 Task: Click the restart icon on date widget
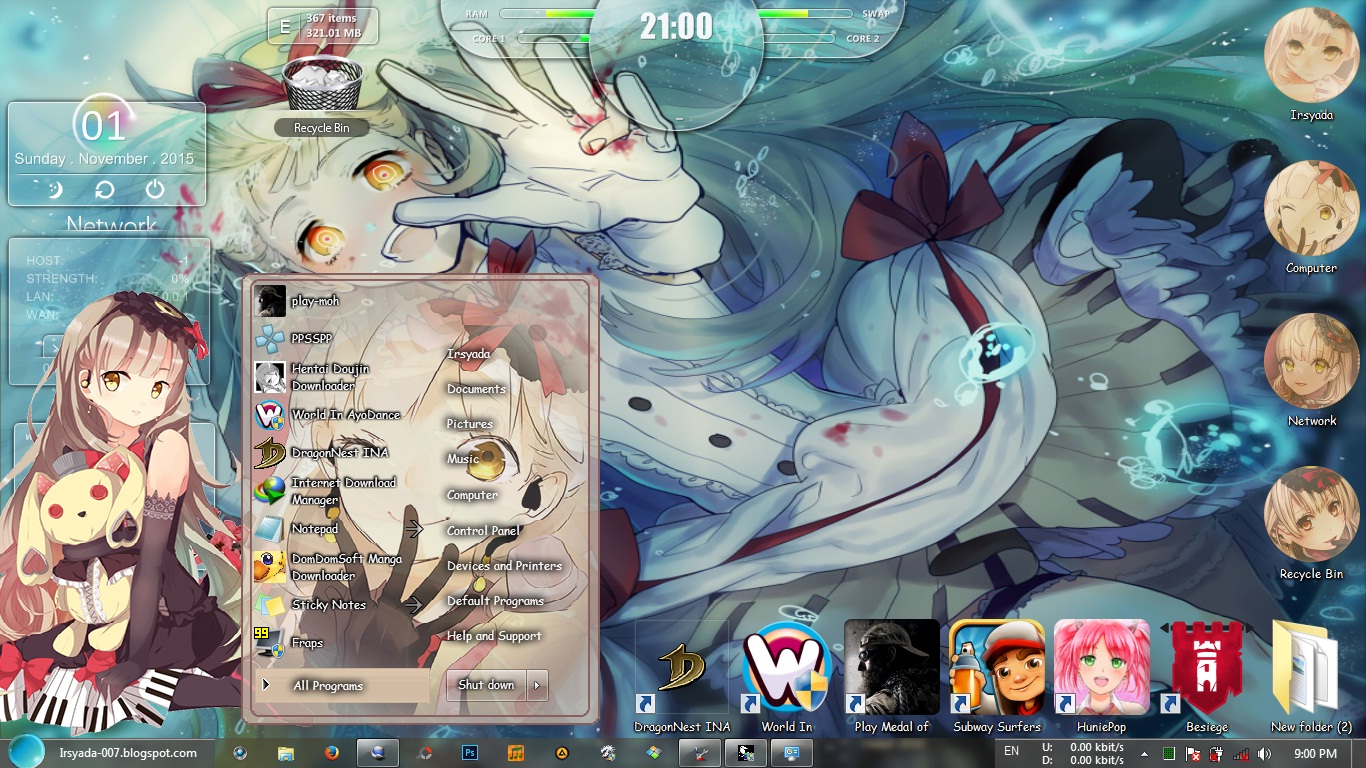coord(104,189)
